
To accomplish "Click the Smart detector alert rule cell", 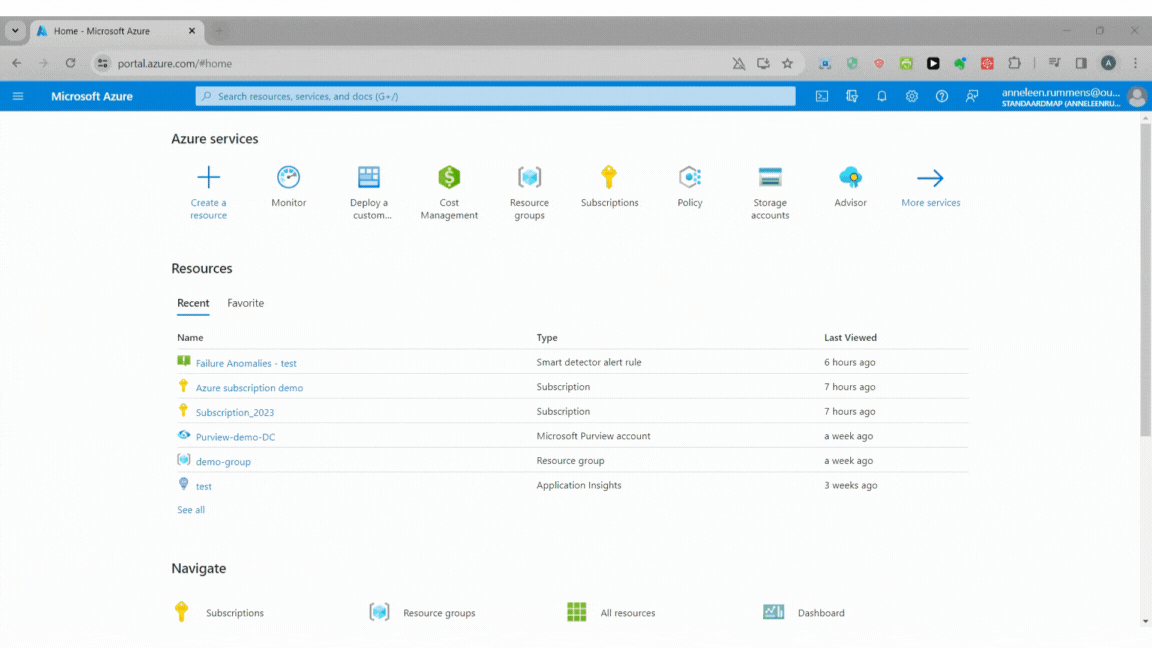I will [x=588, y=362].
